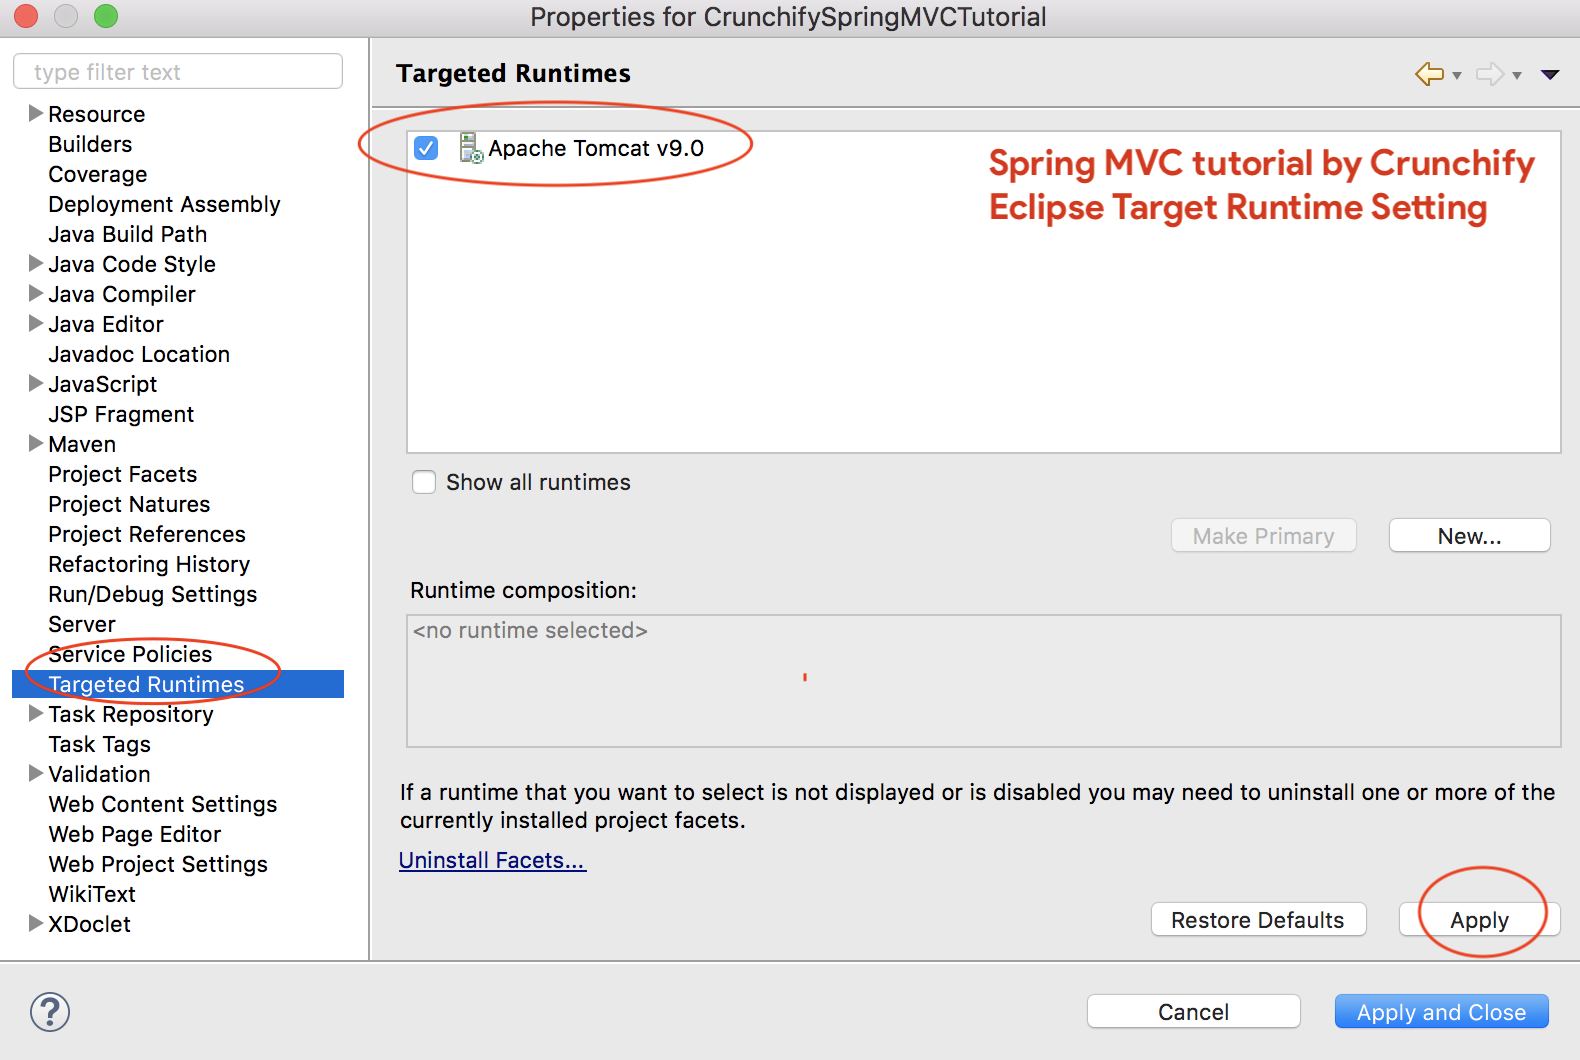This screenshot has width=1580, height=1060.
Task: Click the back navigation arrow icon
Action: coord(1429,74)
